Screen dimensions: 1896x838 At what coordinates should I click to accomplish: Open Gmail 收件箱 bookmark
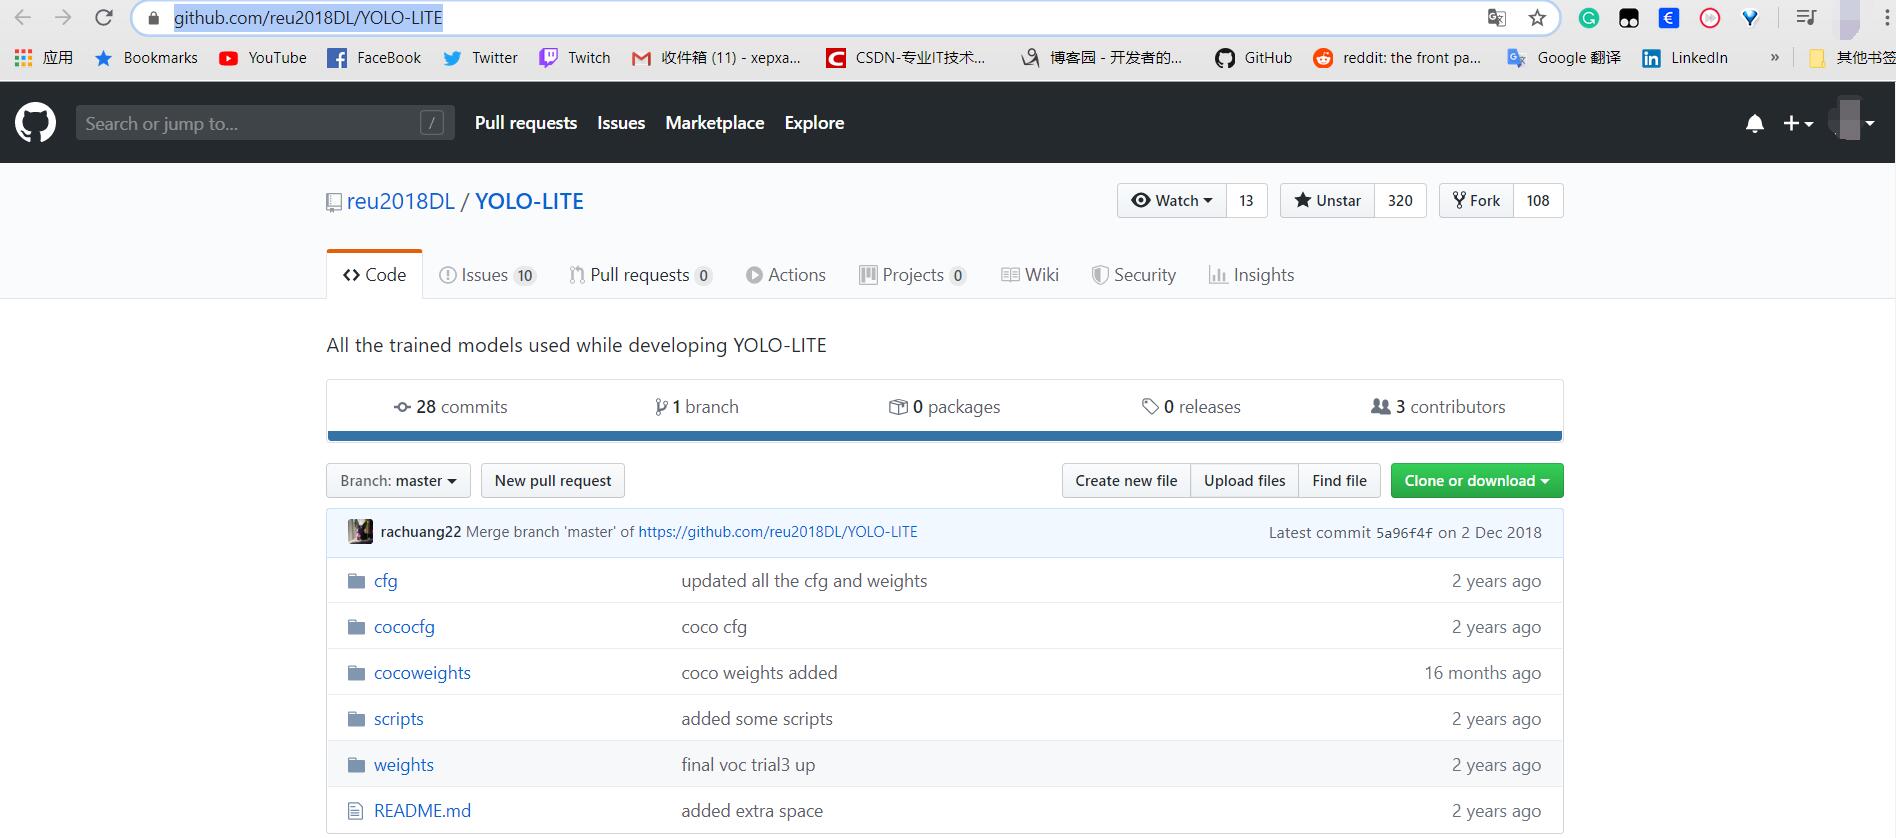[716, 58]
